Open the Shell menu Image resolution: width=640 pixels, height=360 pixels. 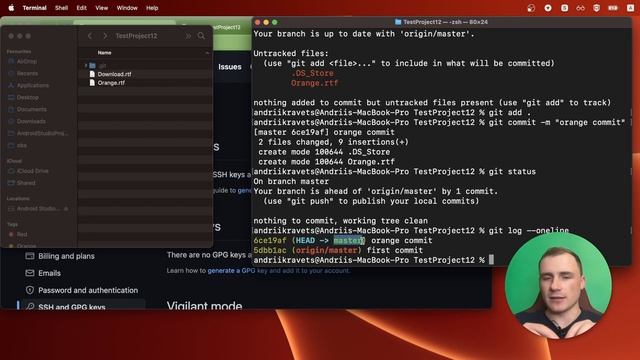(x=61, y=8)
